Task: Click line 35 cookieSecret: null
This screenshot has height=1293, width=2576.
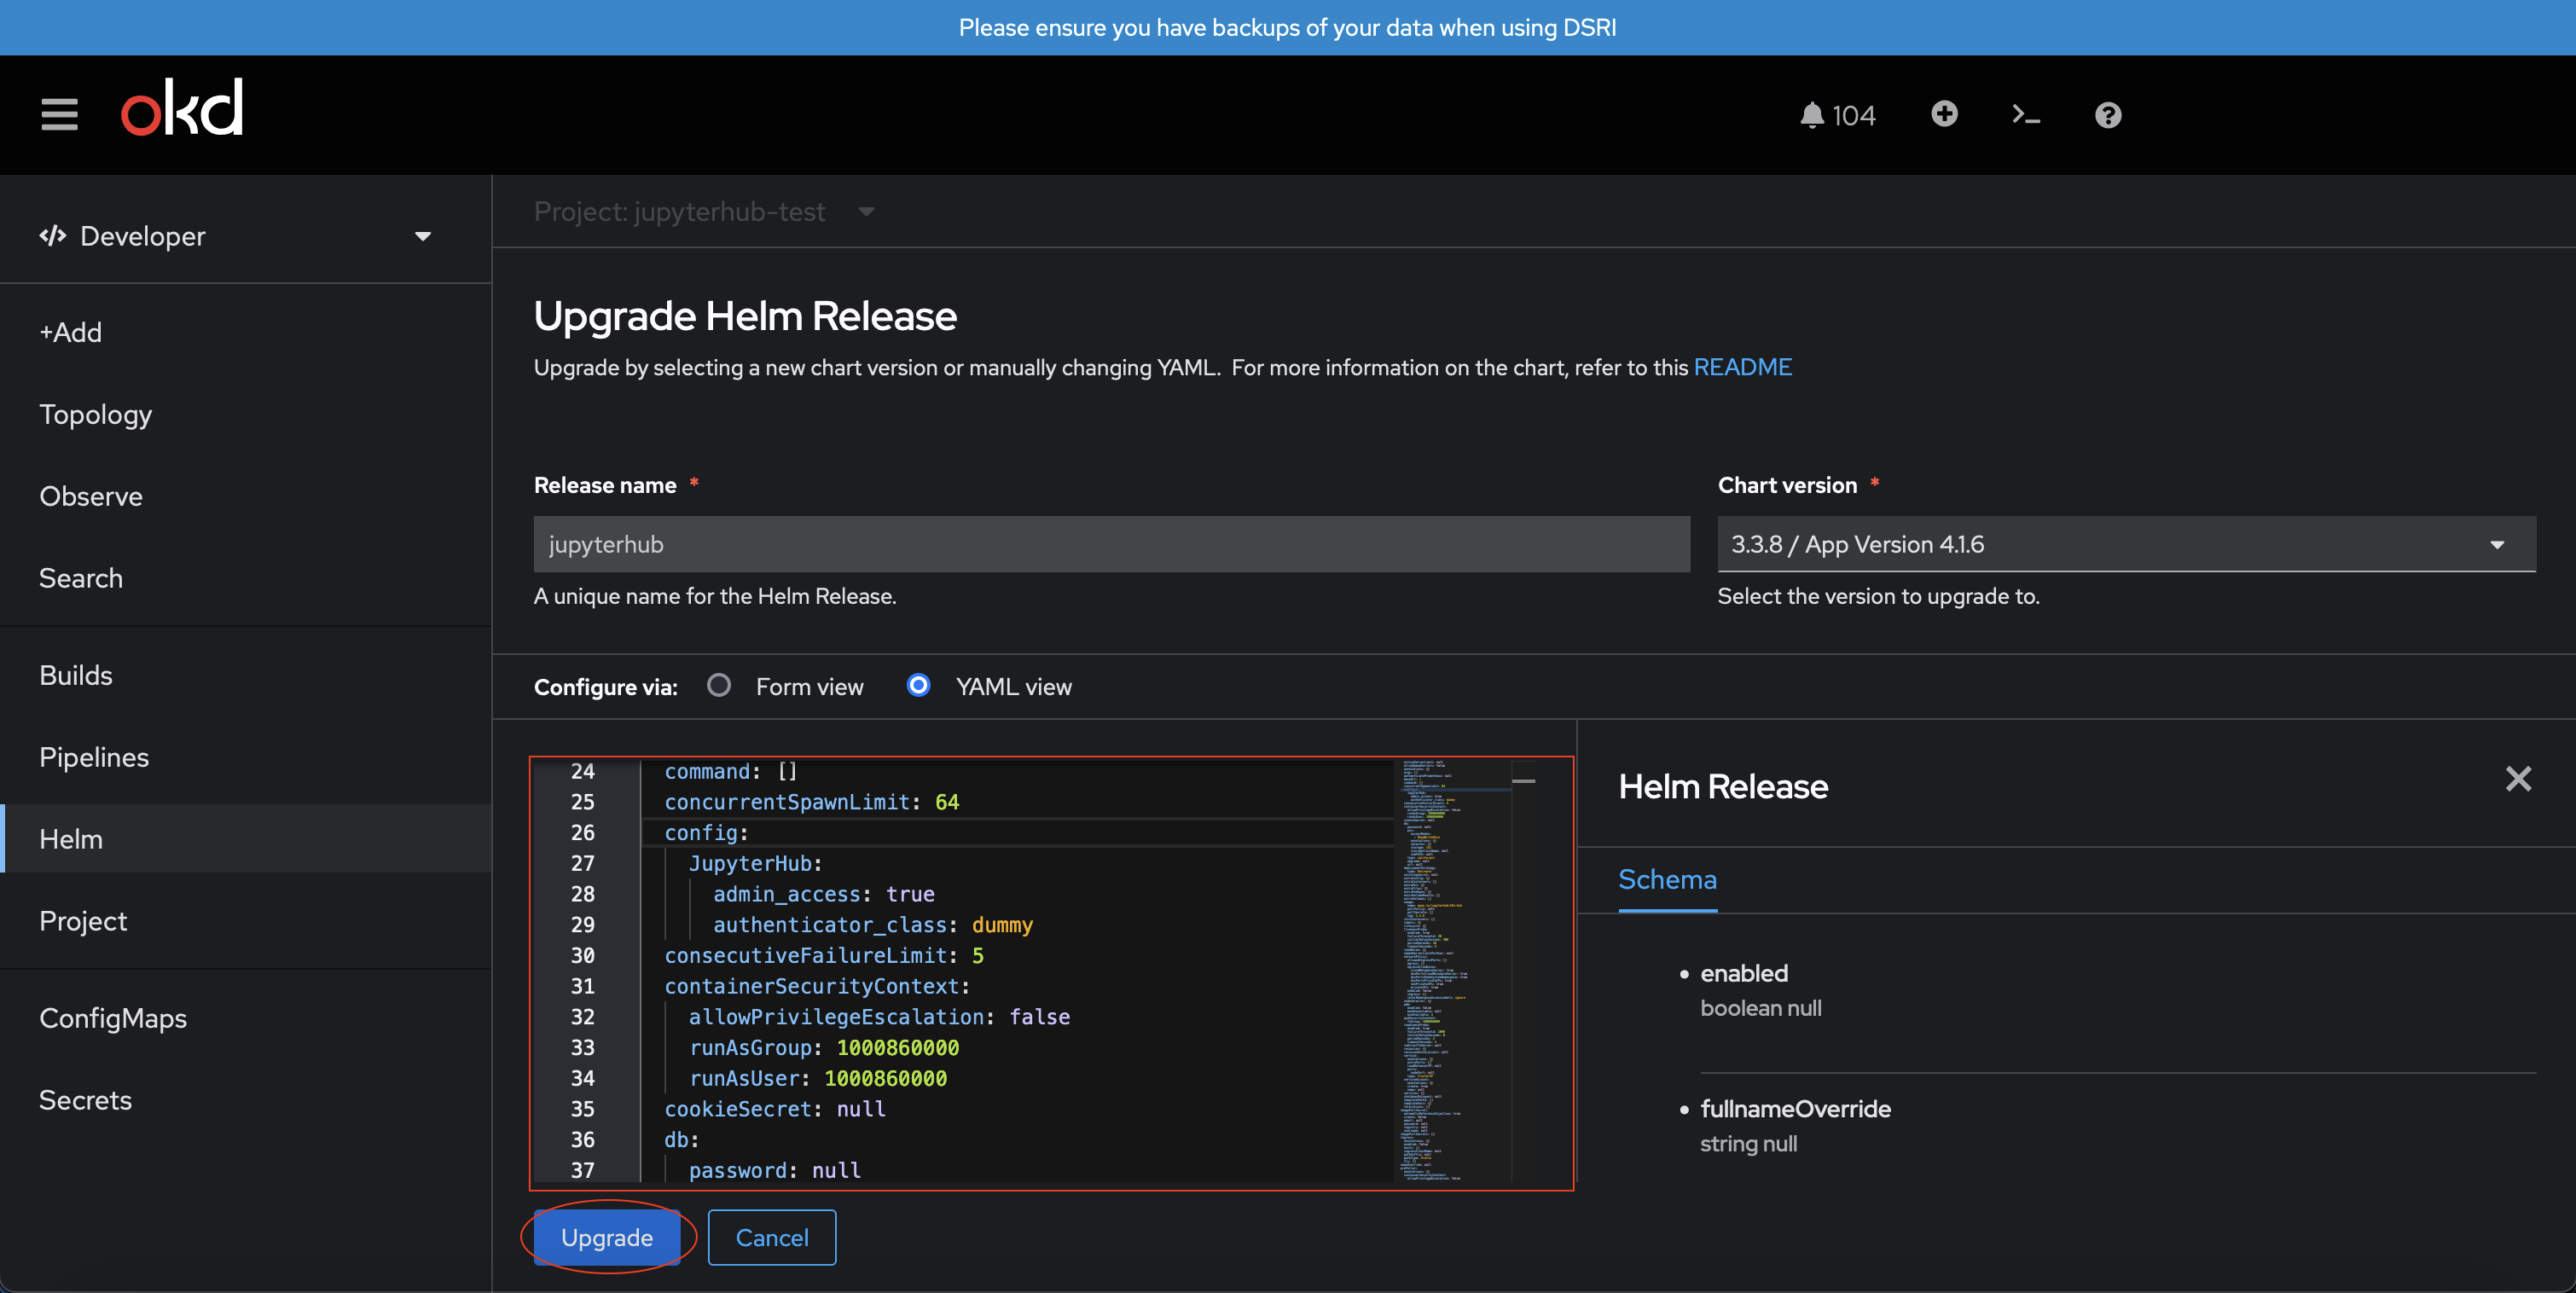Action: 775,1109
